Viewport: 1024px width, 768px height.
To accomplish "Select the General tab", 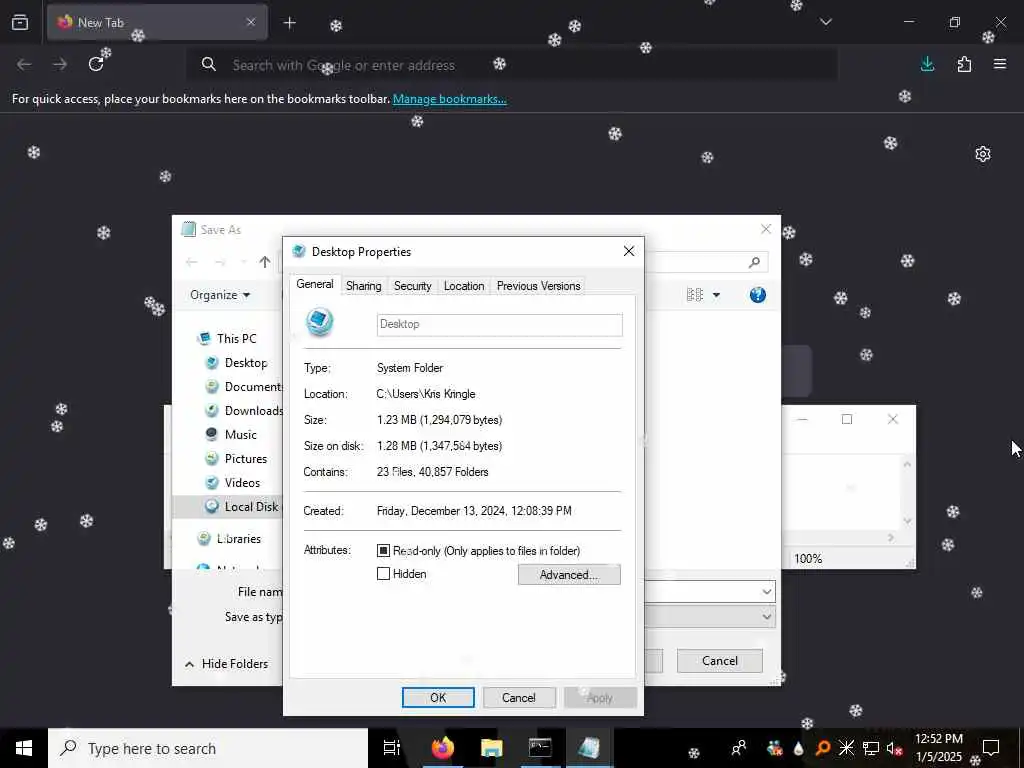I will [315, 284].
